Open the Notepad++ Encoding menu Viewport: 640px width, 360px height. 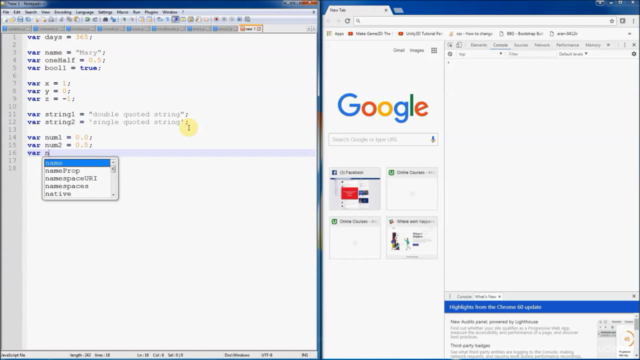point(63,12)
